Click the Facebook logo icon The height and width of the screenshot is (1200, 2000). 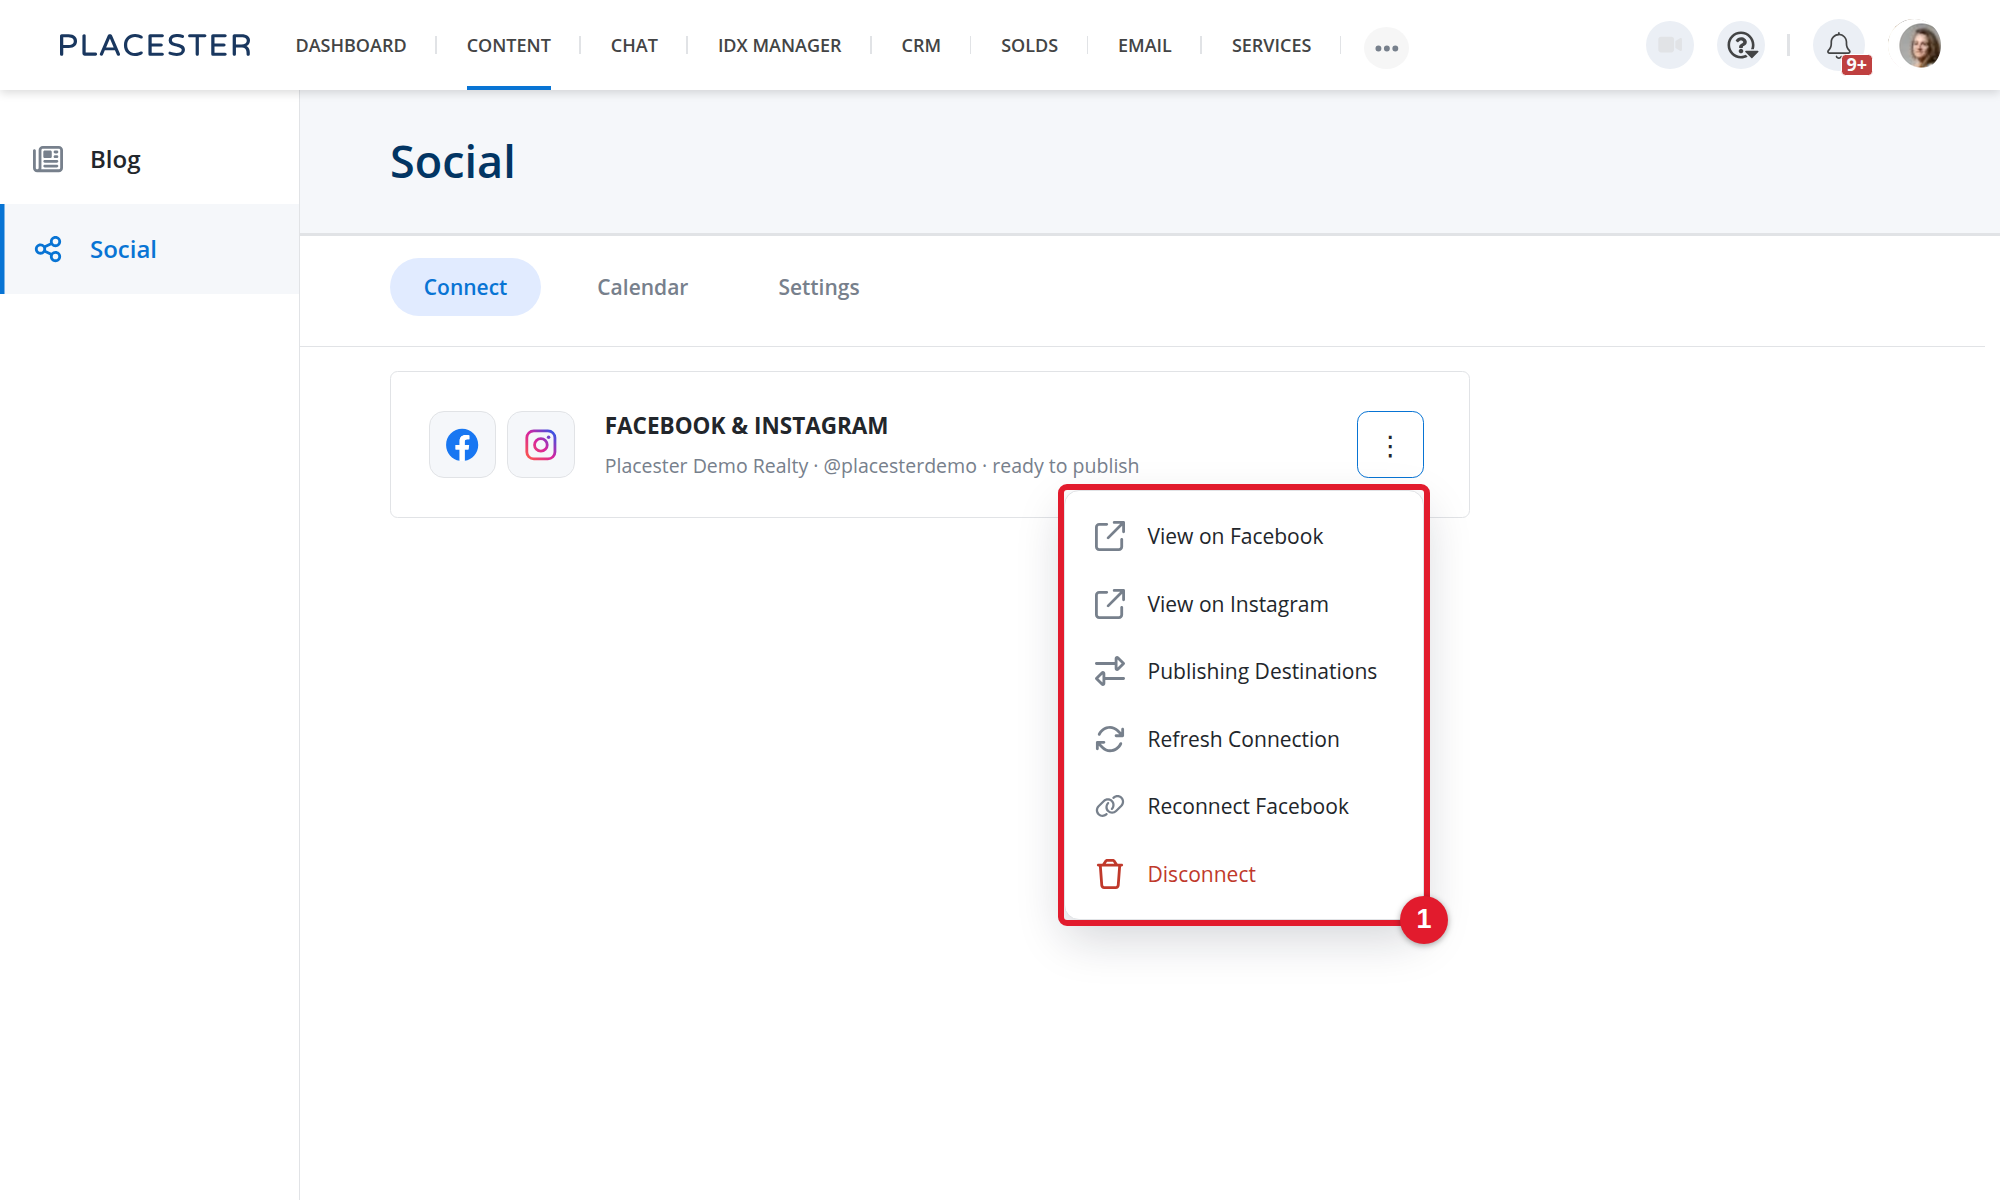pos(462,444)
